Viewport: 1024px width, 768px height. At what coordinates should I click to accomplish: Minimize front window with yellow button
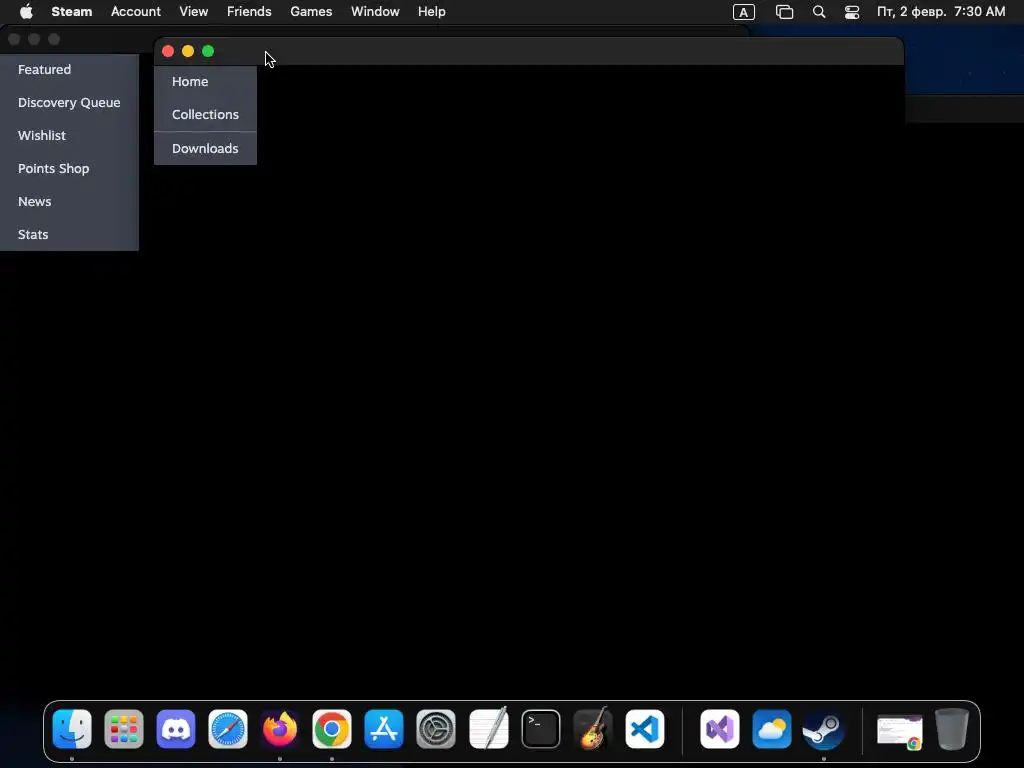(188, 51)
